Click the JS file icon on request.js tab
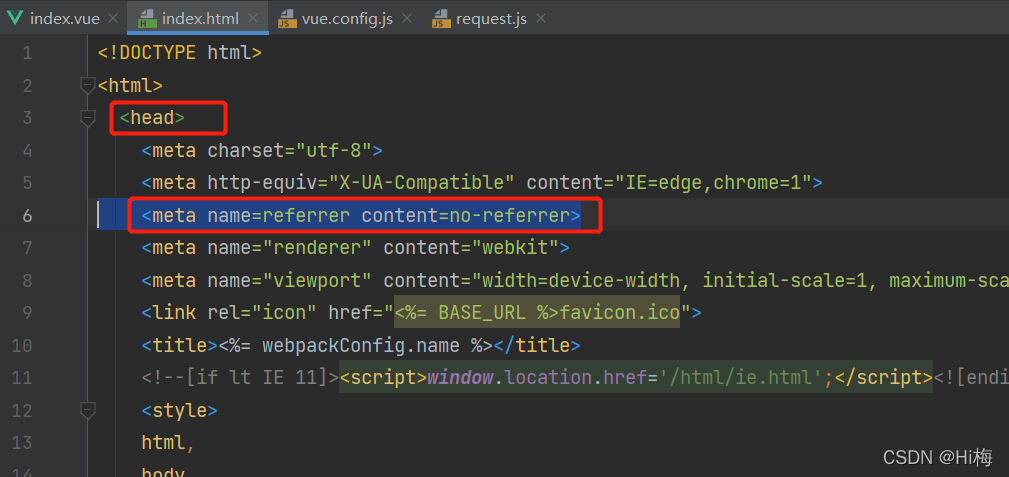Viewport: 1009px width, 477px height. coord(441,19)
